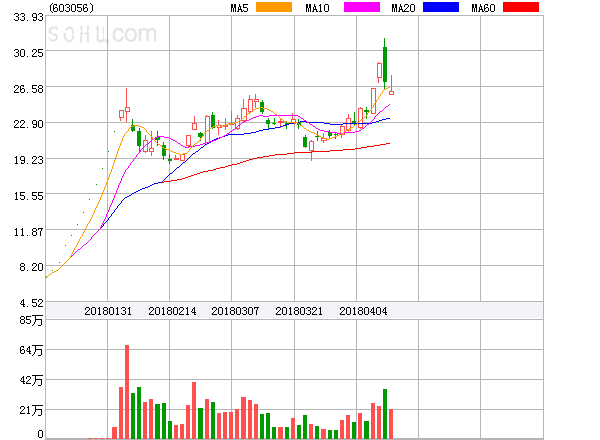
Task: Click the magenta MA10 legend swatch
Action: (x=362, y=7)
